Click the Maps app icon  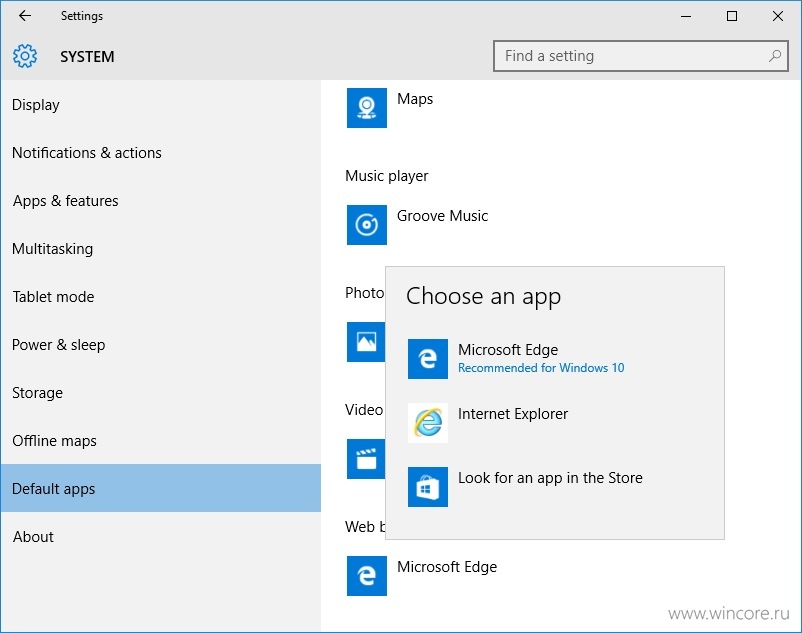(367, 108)
